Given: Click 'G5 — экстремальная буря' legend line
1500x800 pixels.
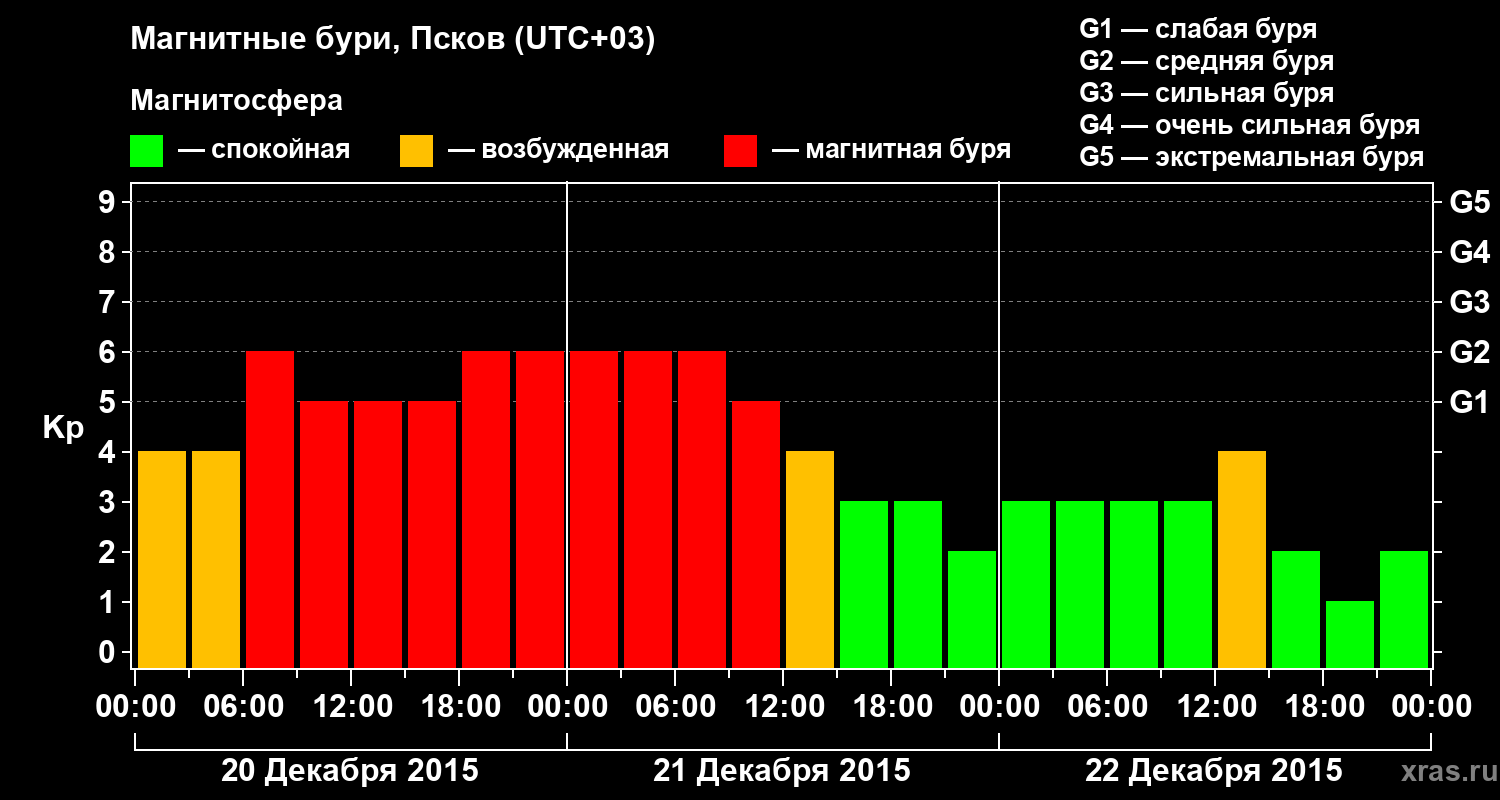Looking at the screenshot, I should tap(1252, 158).
